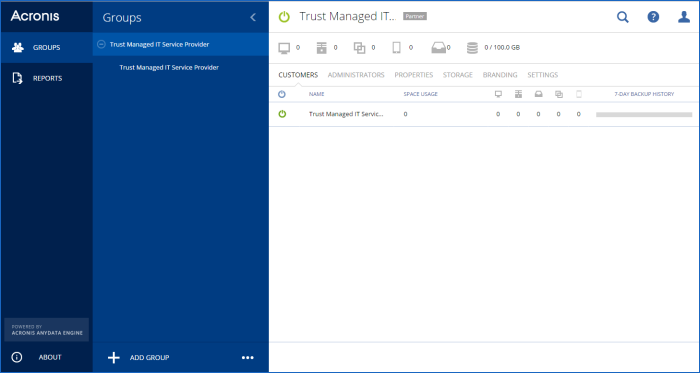This screenshot has height=373, width=700.
Task: Click the mailbox column header icon in table
Action: pos(539,94)
